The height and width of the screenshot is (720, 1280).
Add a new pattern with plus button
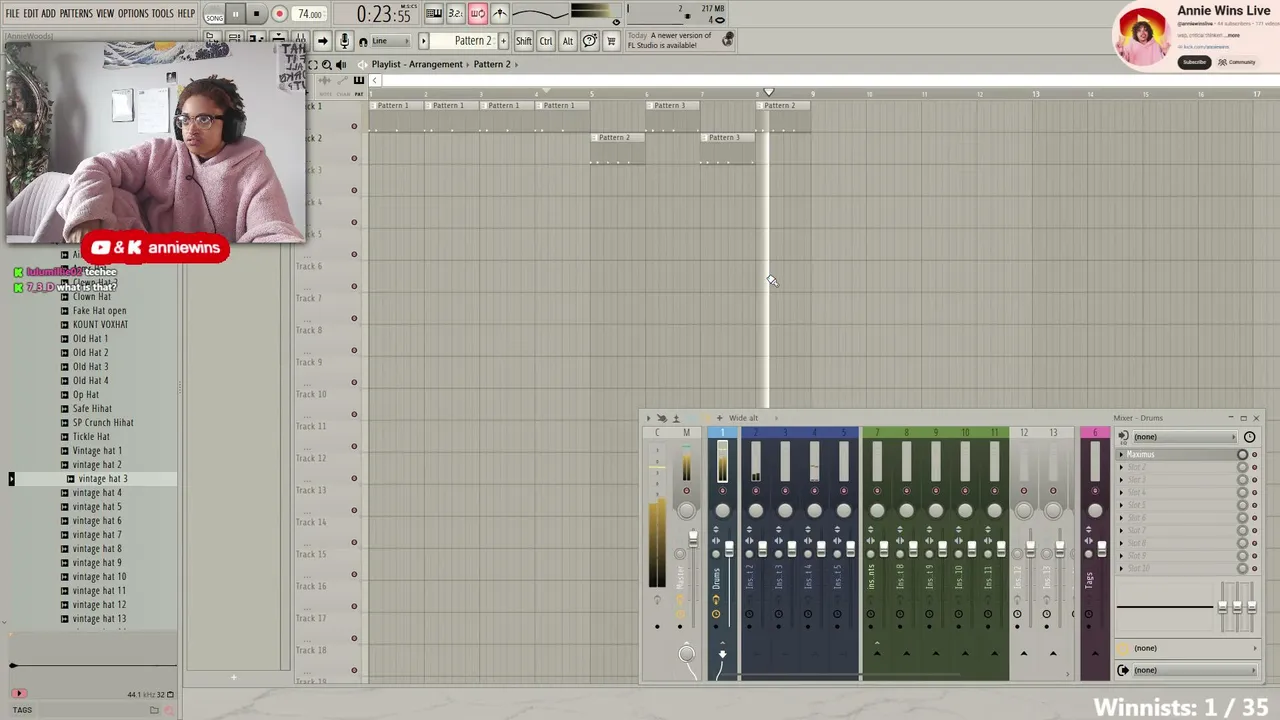point(503,41)
